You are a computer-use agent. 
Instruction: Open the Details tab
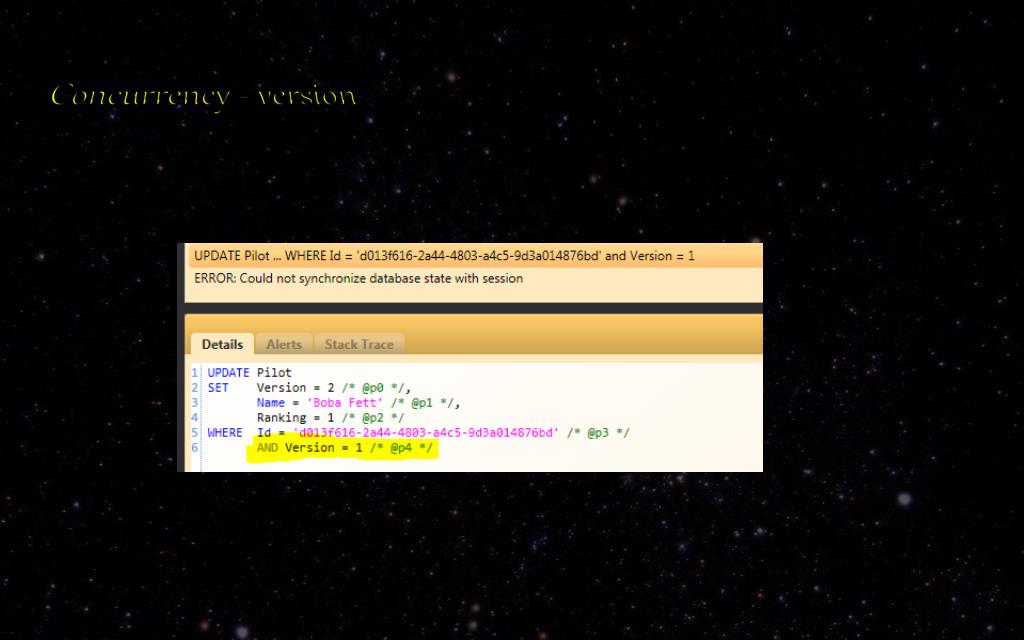(x=222, y=344)
